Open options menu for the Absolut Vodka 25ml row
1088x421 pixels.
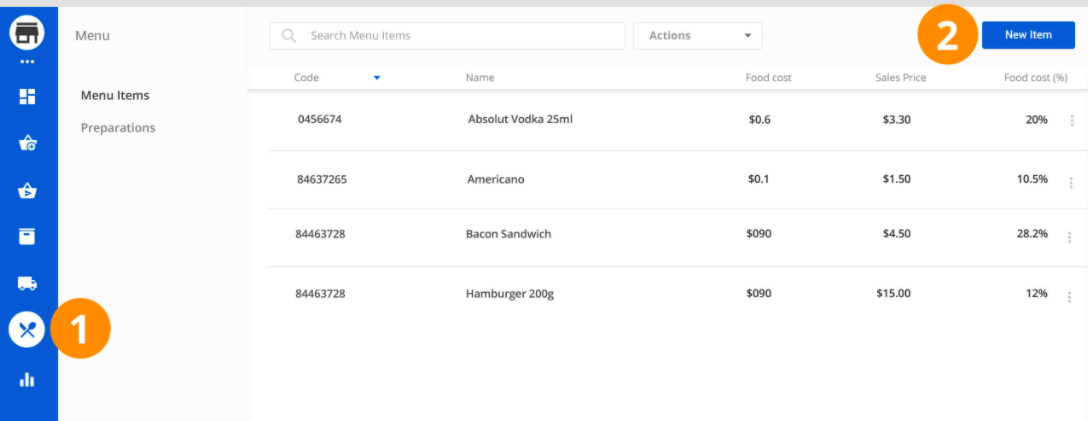coord(1069,121)
